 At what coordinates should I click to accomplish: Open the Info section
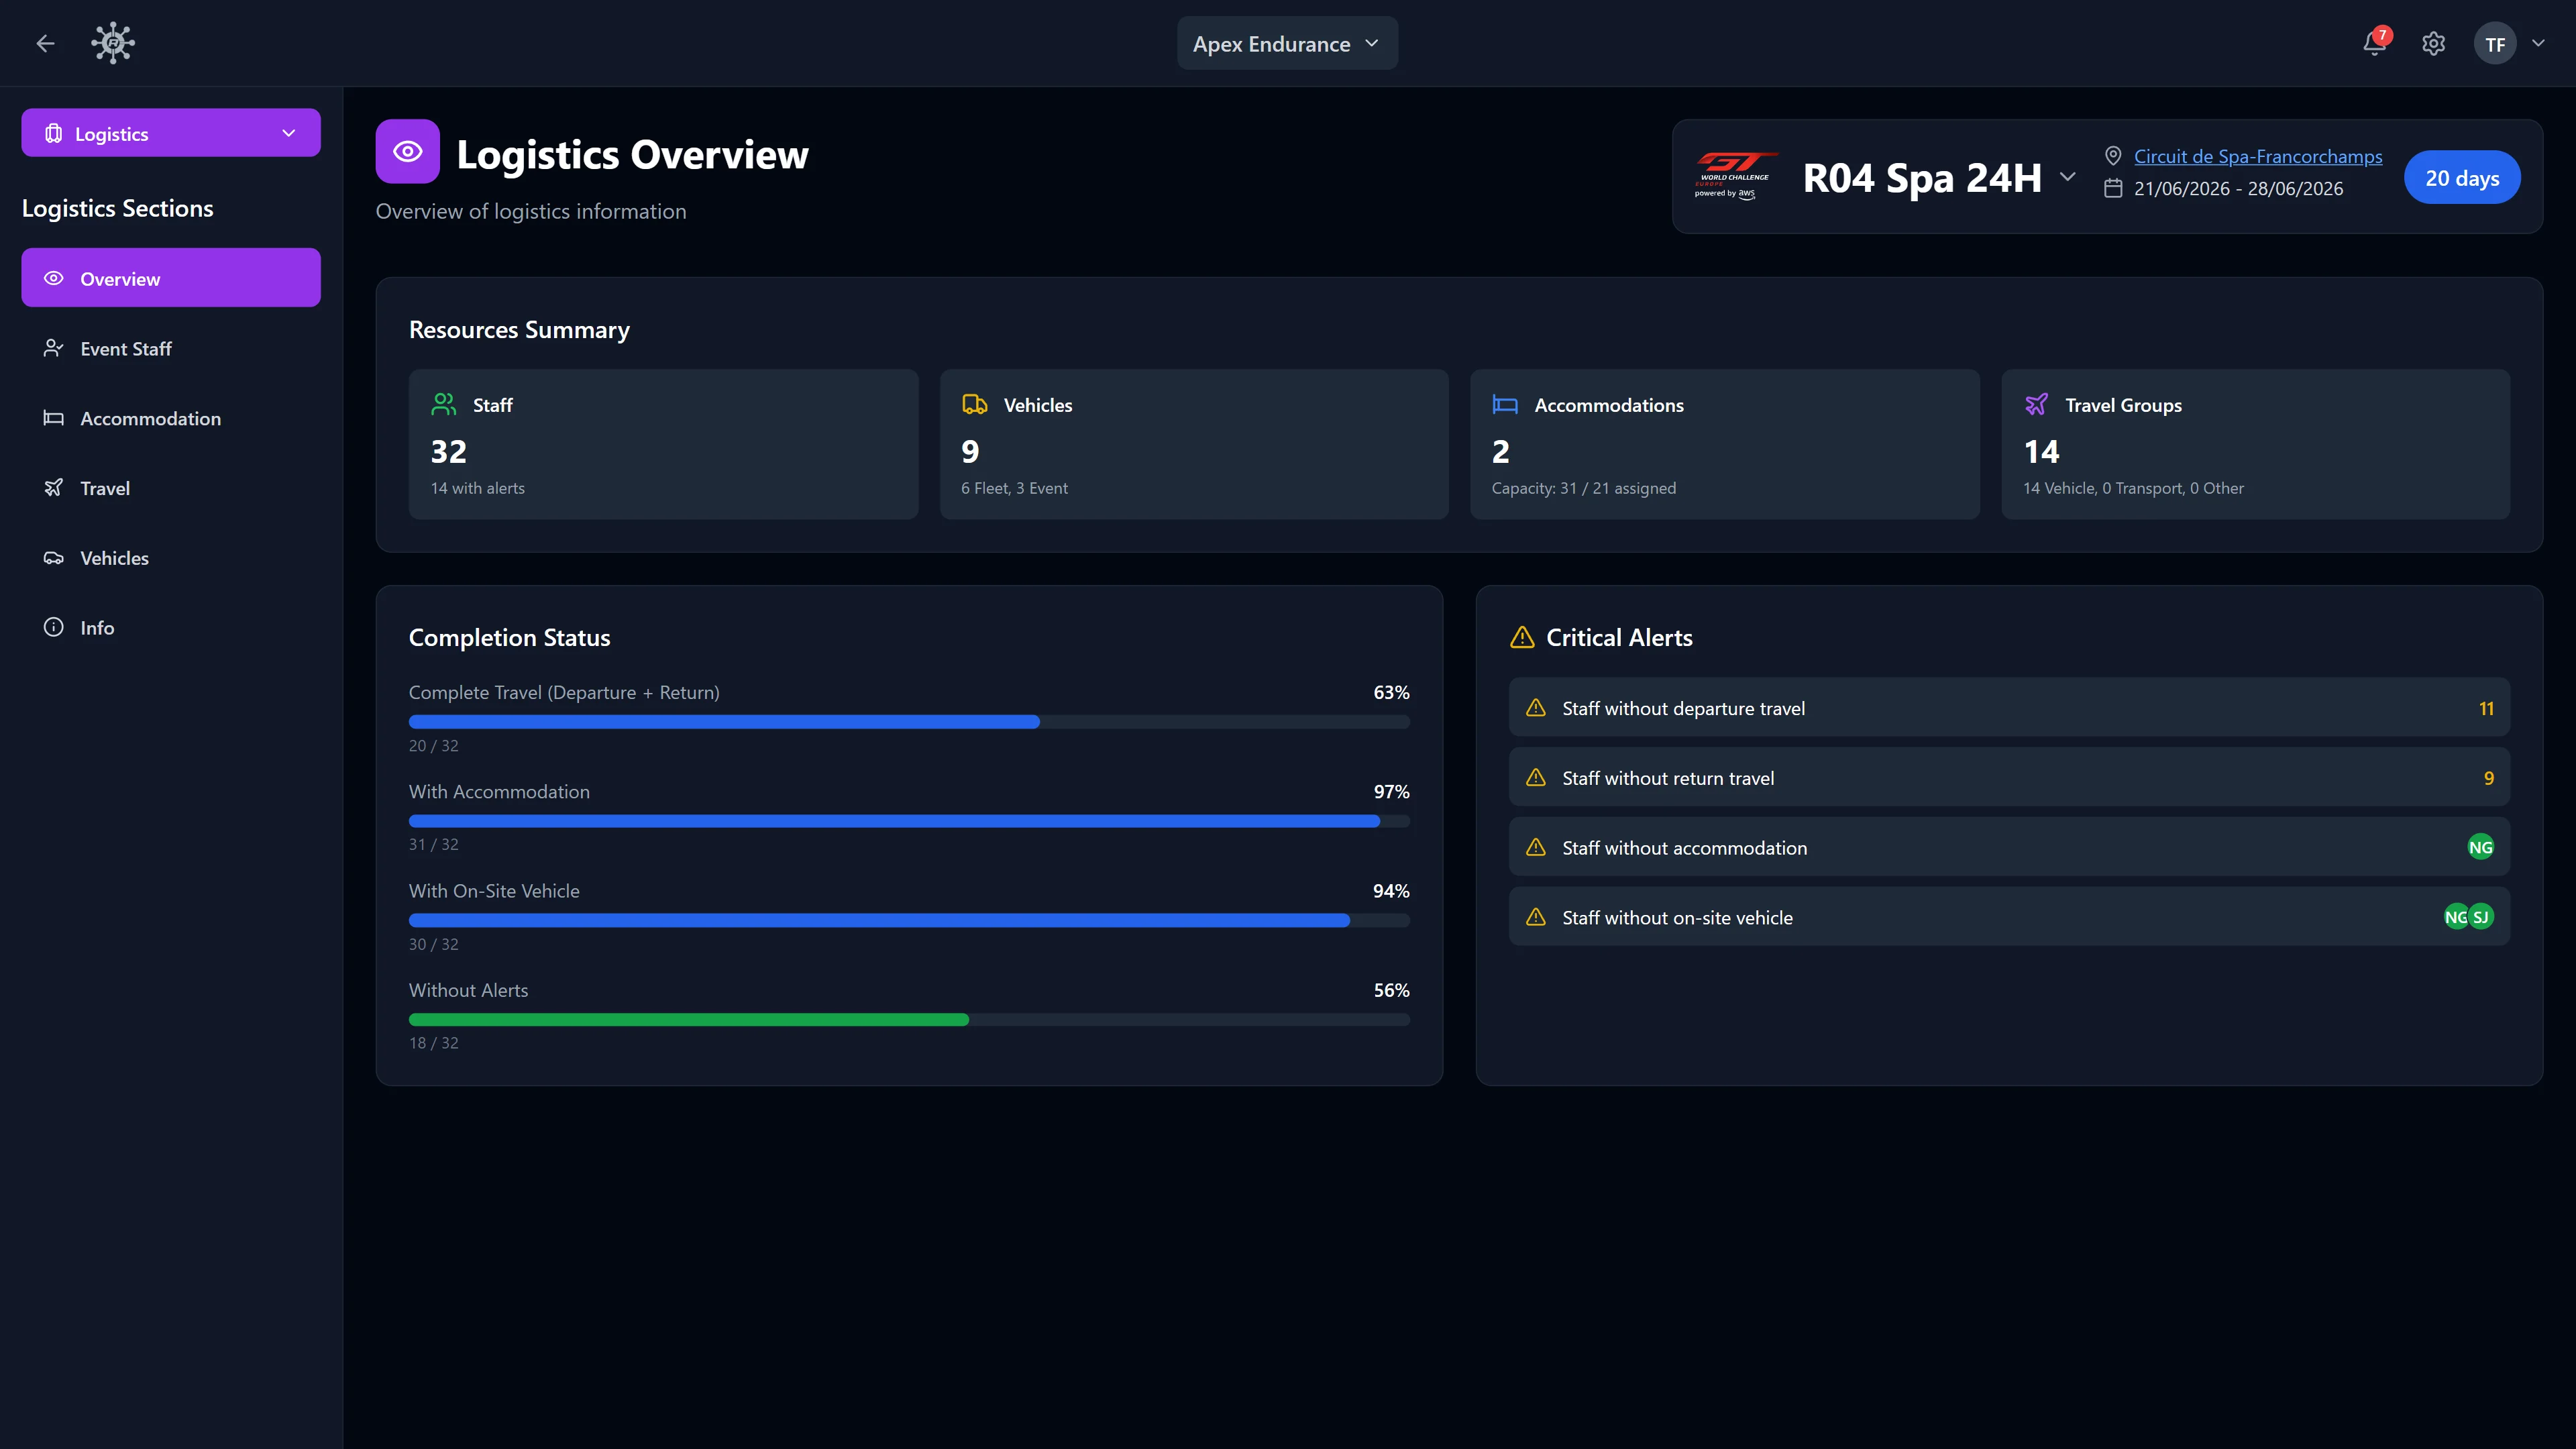[171, 627]
